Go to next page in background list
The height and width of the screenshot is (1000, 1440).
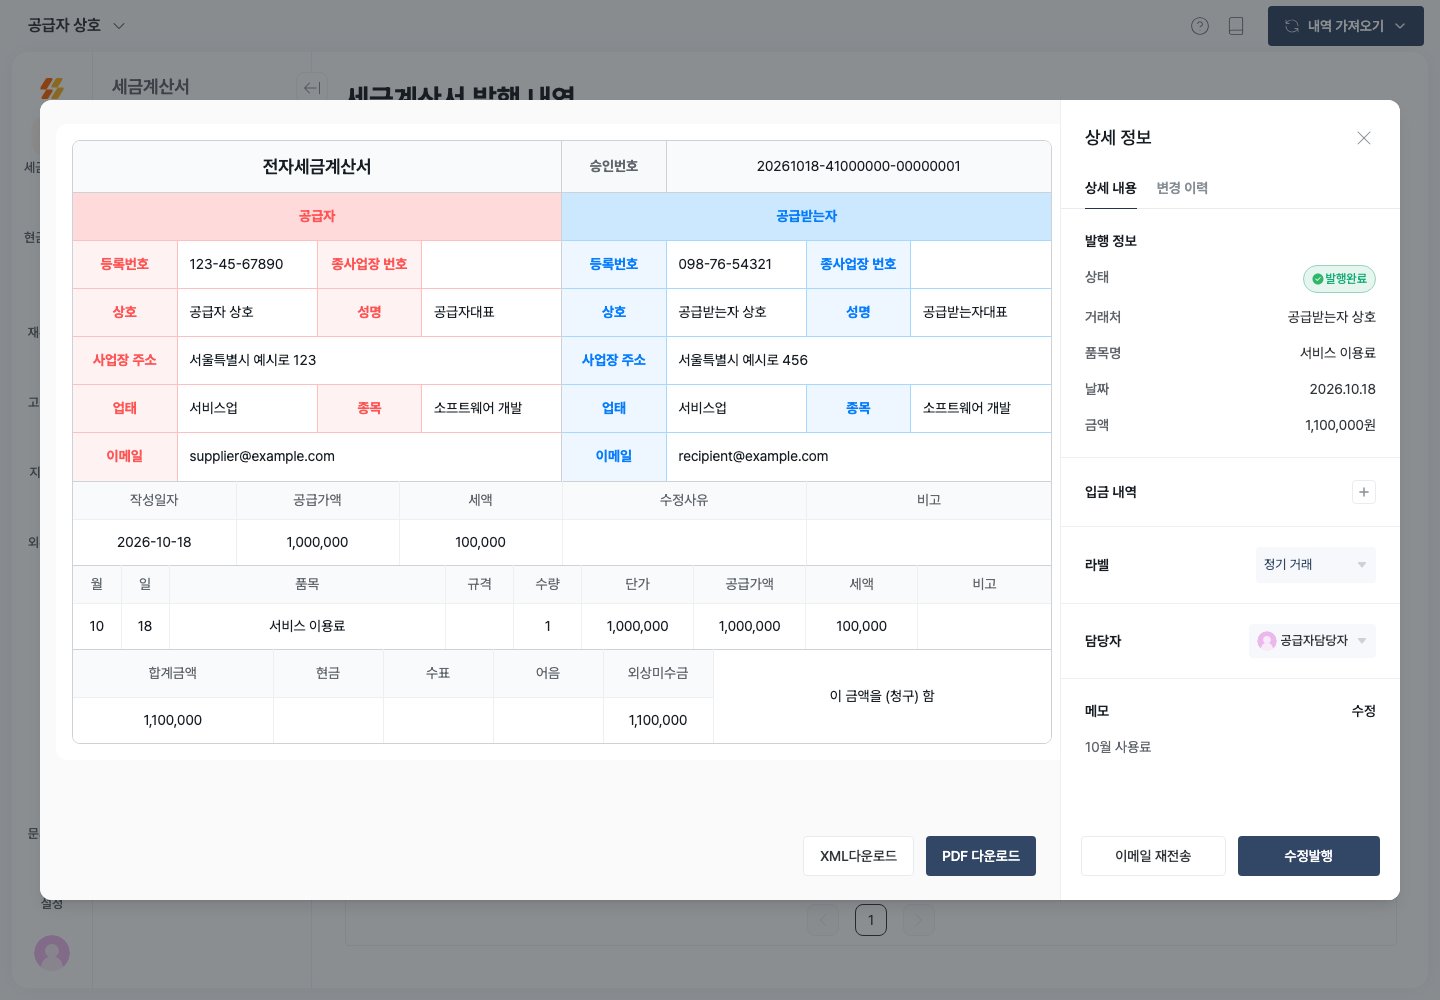[919, 920]
